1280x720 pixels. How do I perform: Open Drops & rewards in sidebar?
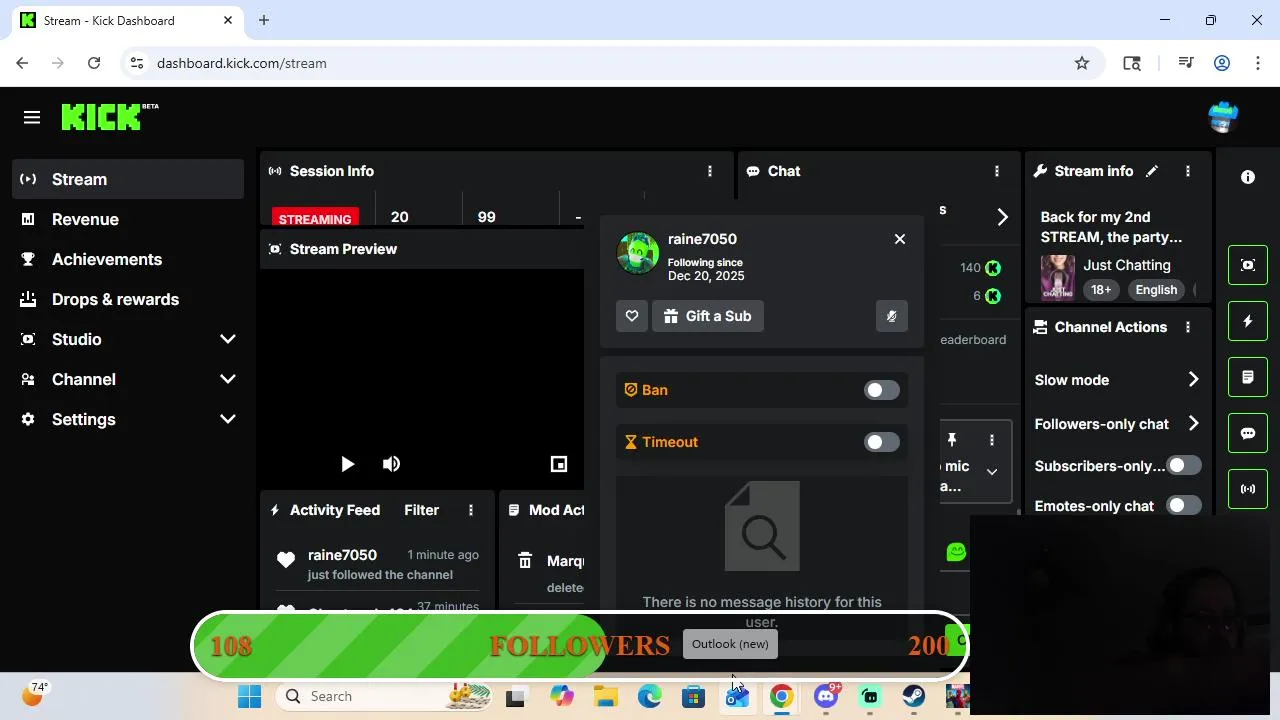coord(128,299)
